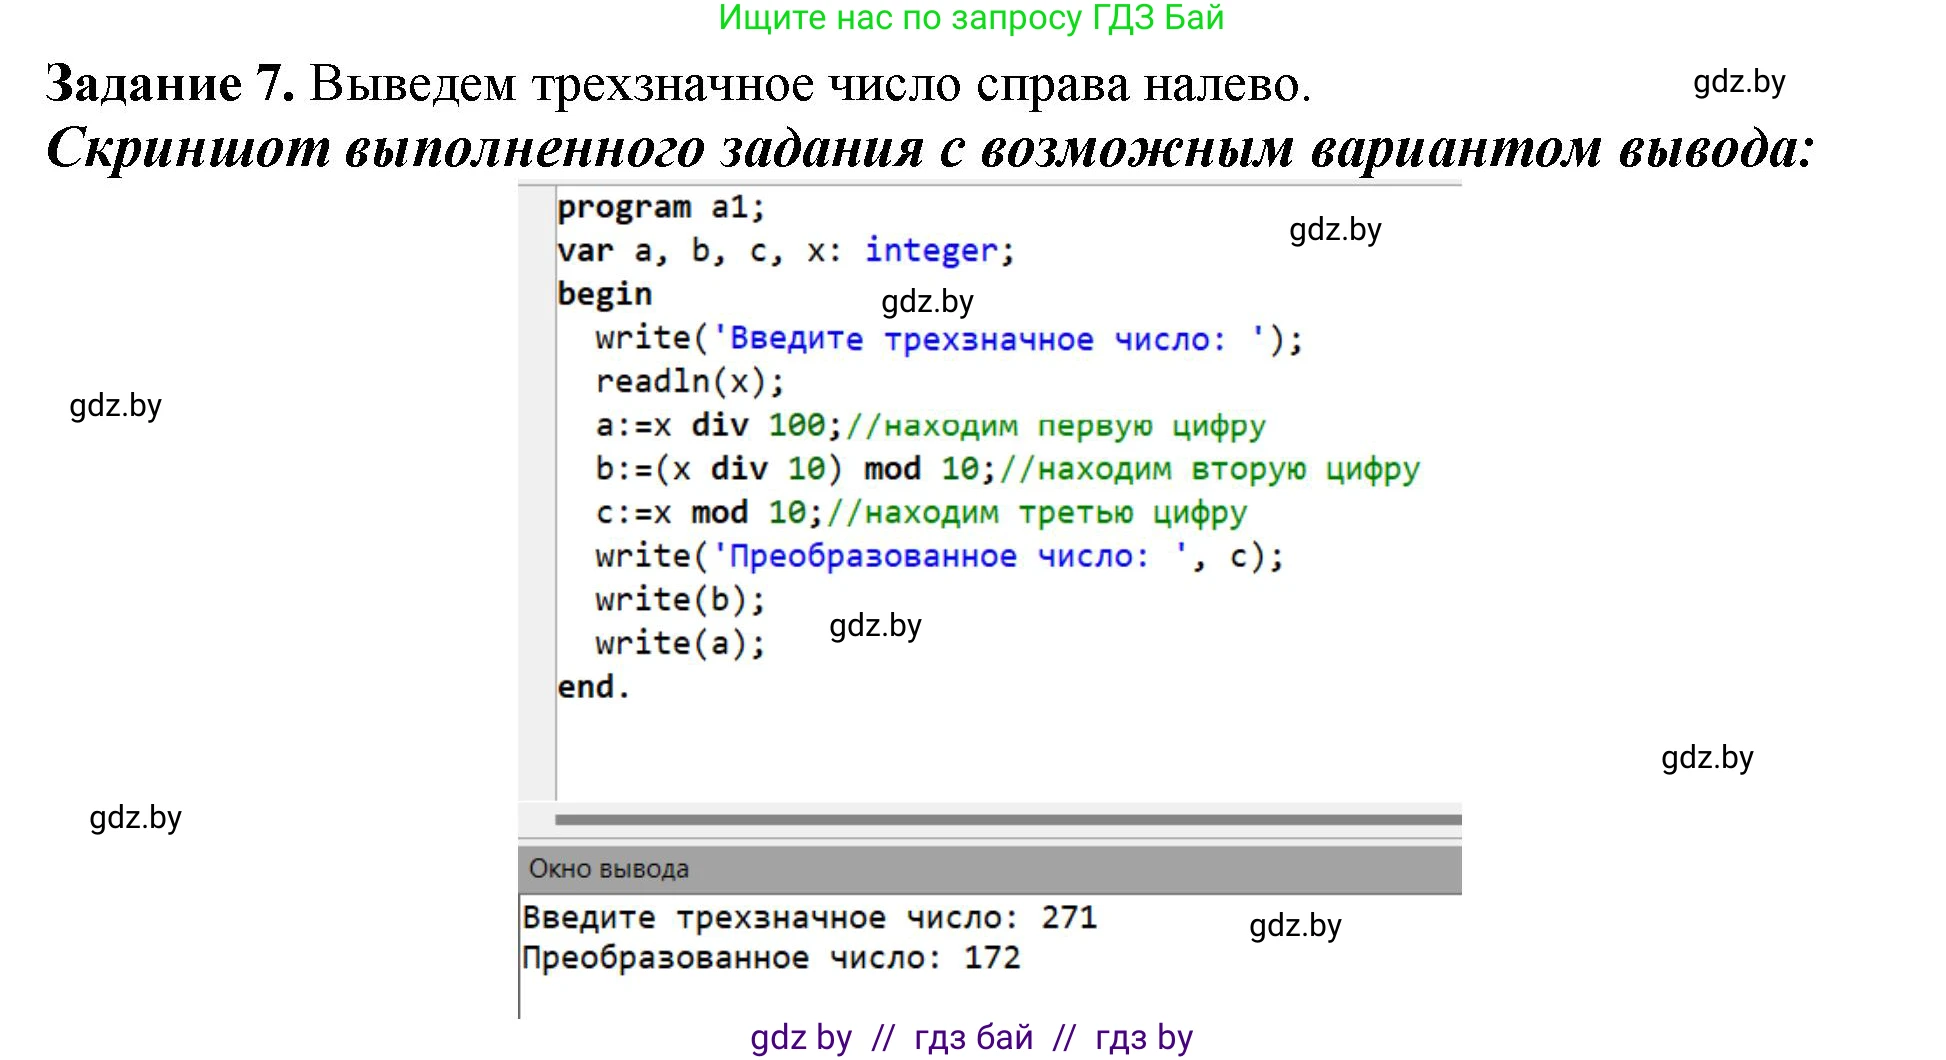The width and height of the screenshot is (1946, 1060).
Task: Click the purple 'гдз бай' footer link
Action: point(973,1038)
